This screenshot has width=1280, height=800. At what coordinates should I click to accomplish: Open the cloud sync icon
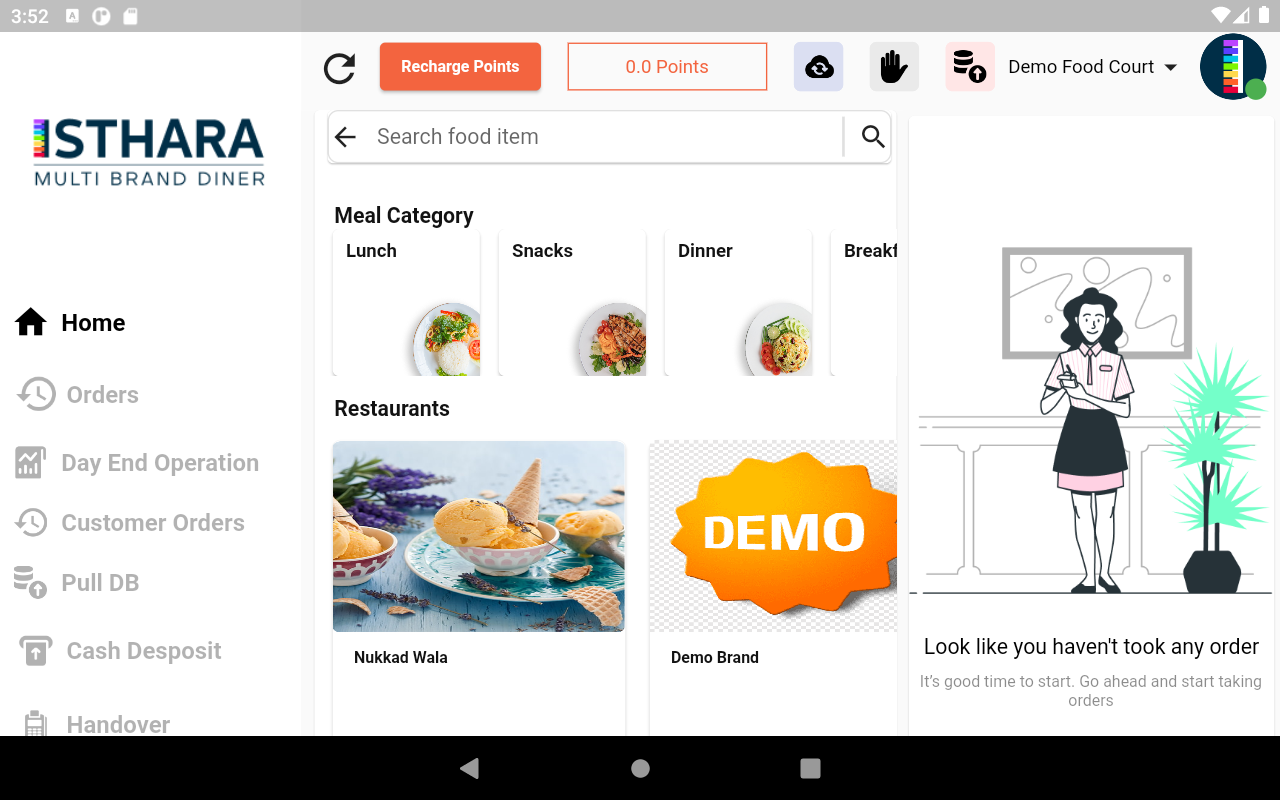click(x=819, y=67)
